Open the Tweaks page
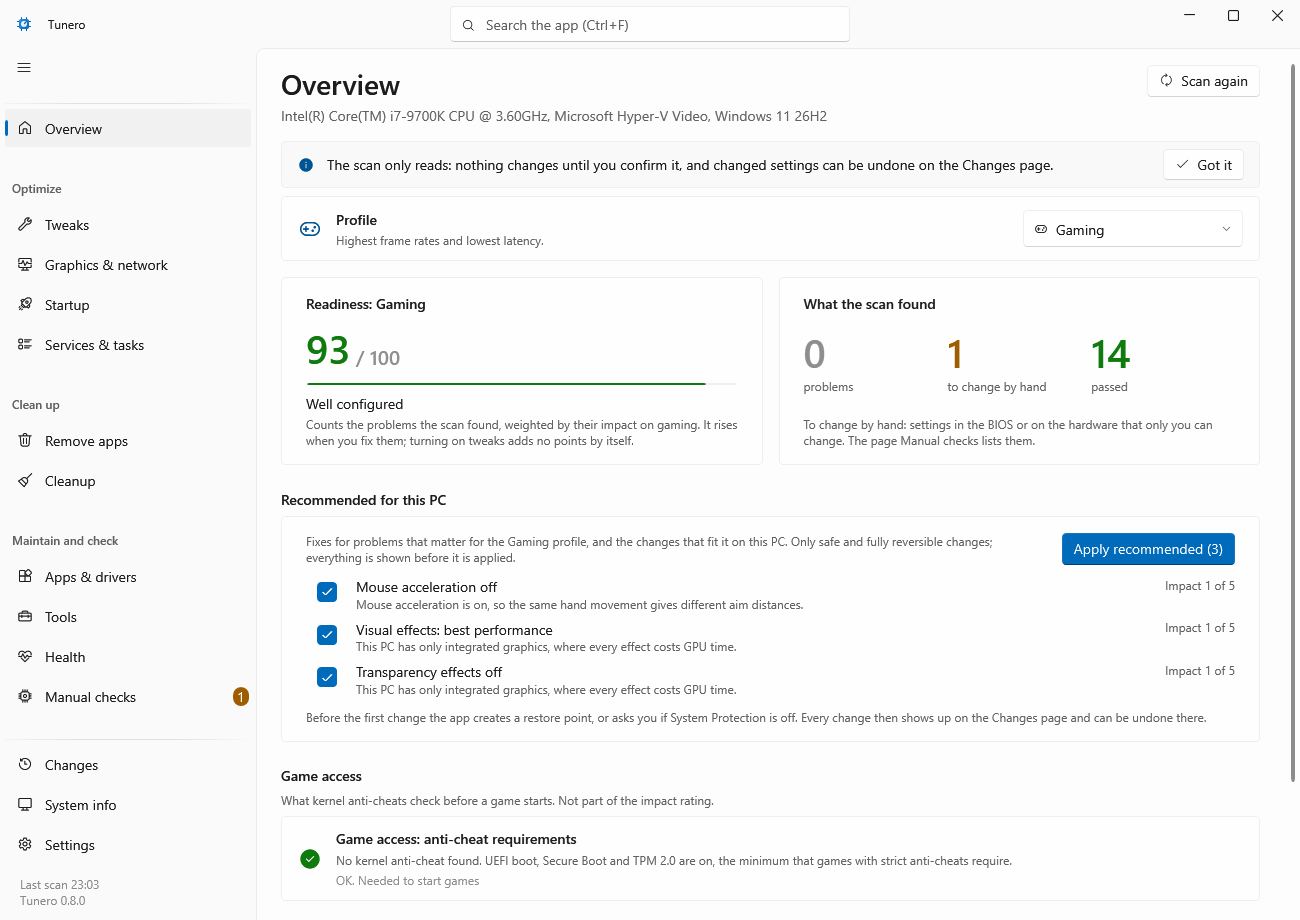Screen dimensions: 1300x920 128,225
